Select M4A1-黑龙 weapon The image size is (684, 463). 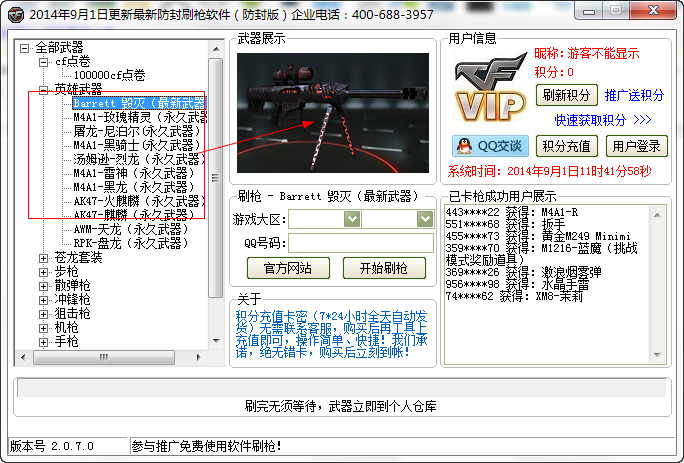point(133,187)
